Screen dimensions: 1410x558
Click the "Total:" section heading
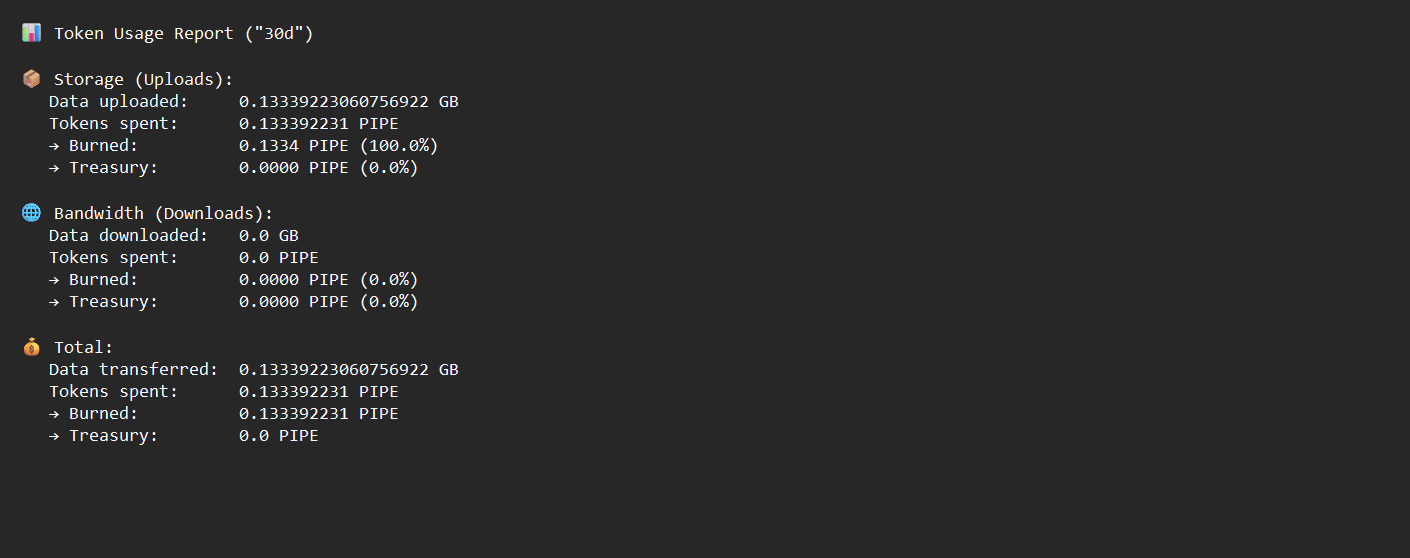click(84, 348)
